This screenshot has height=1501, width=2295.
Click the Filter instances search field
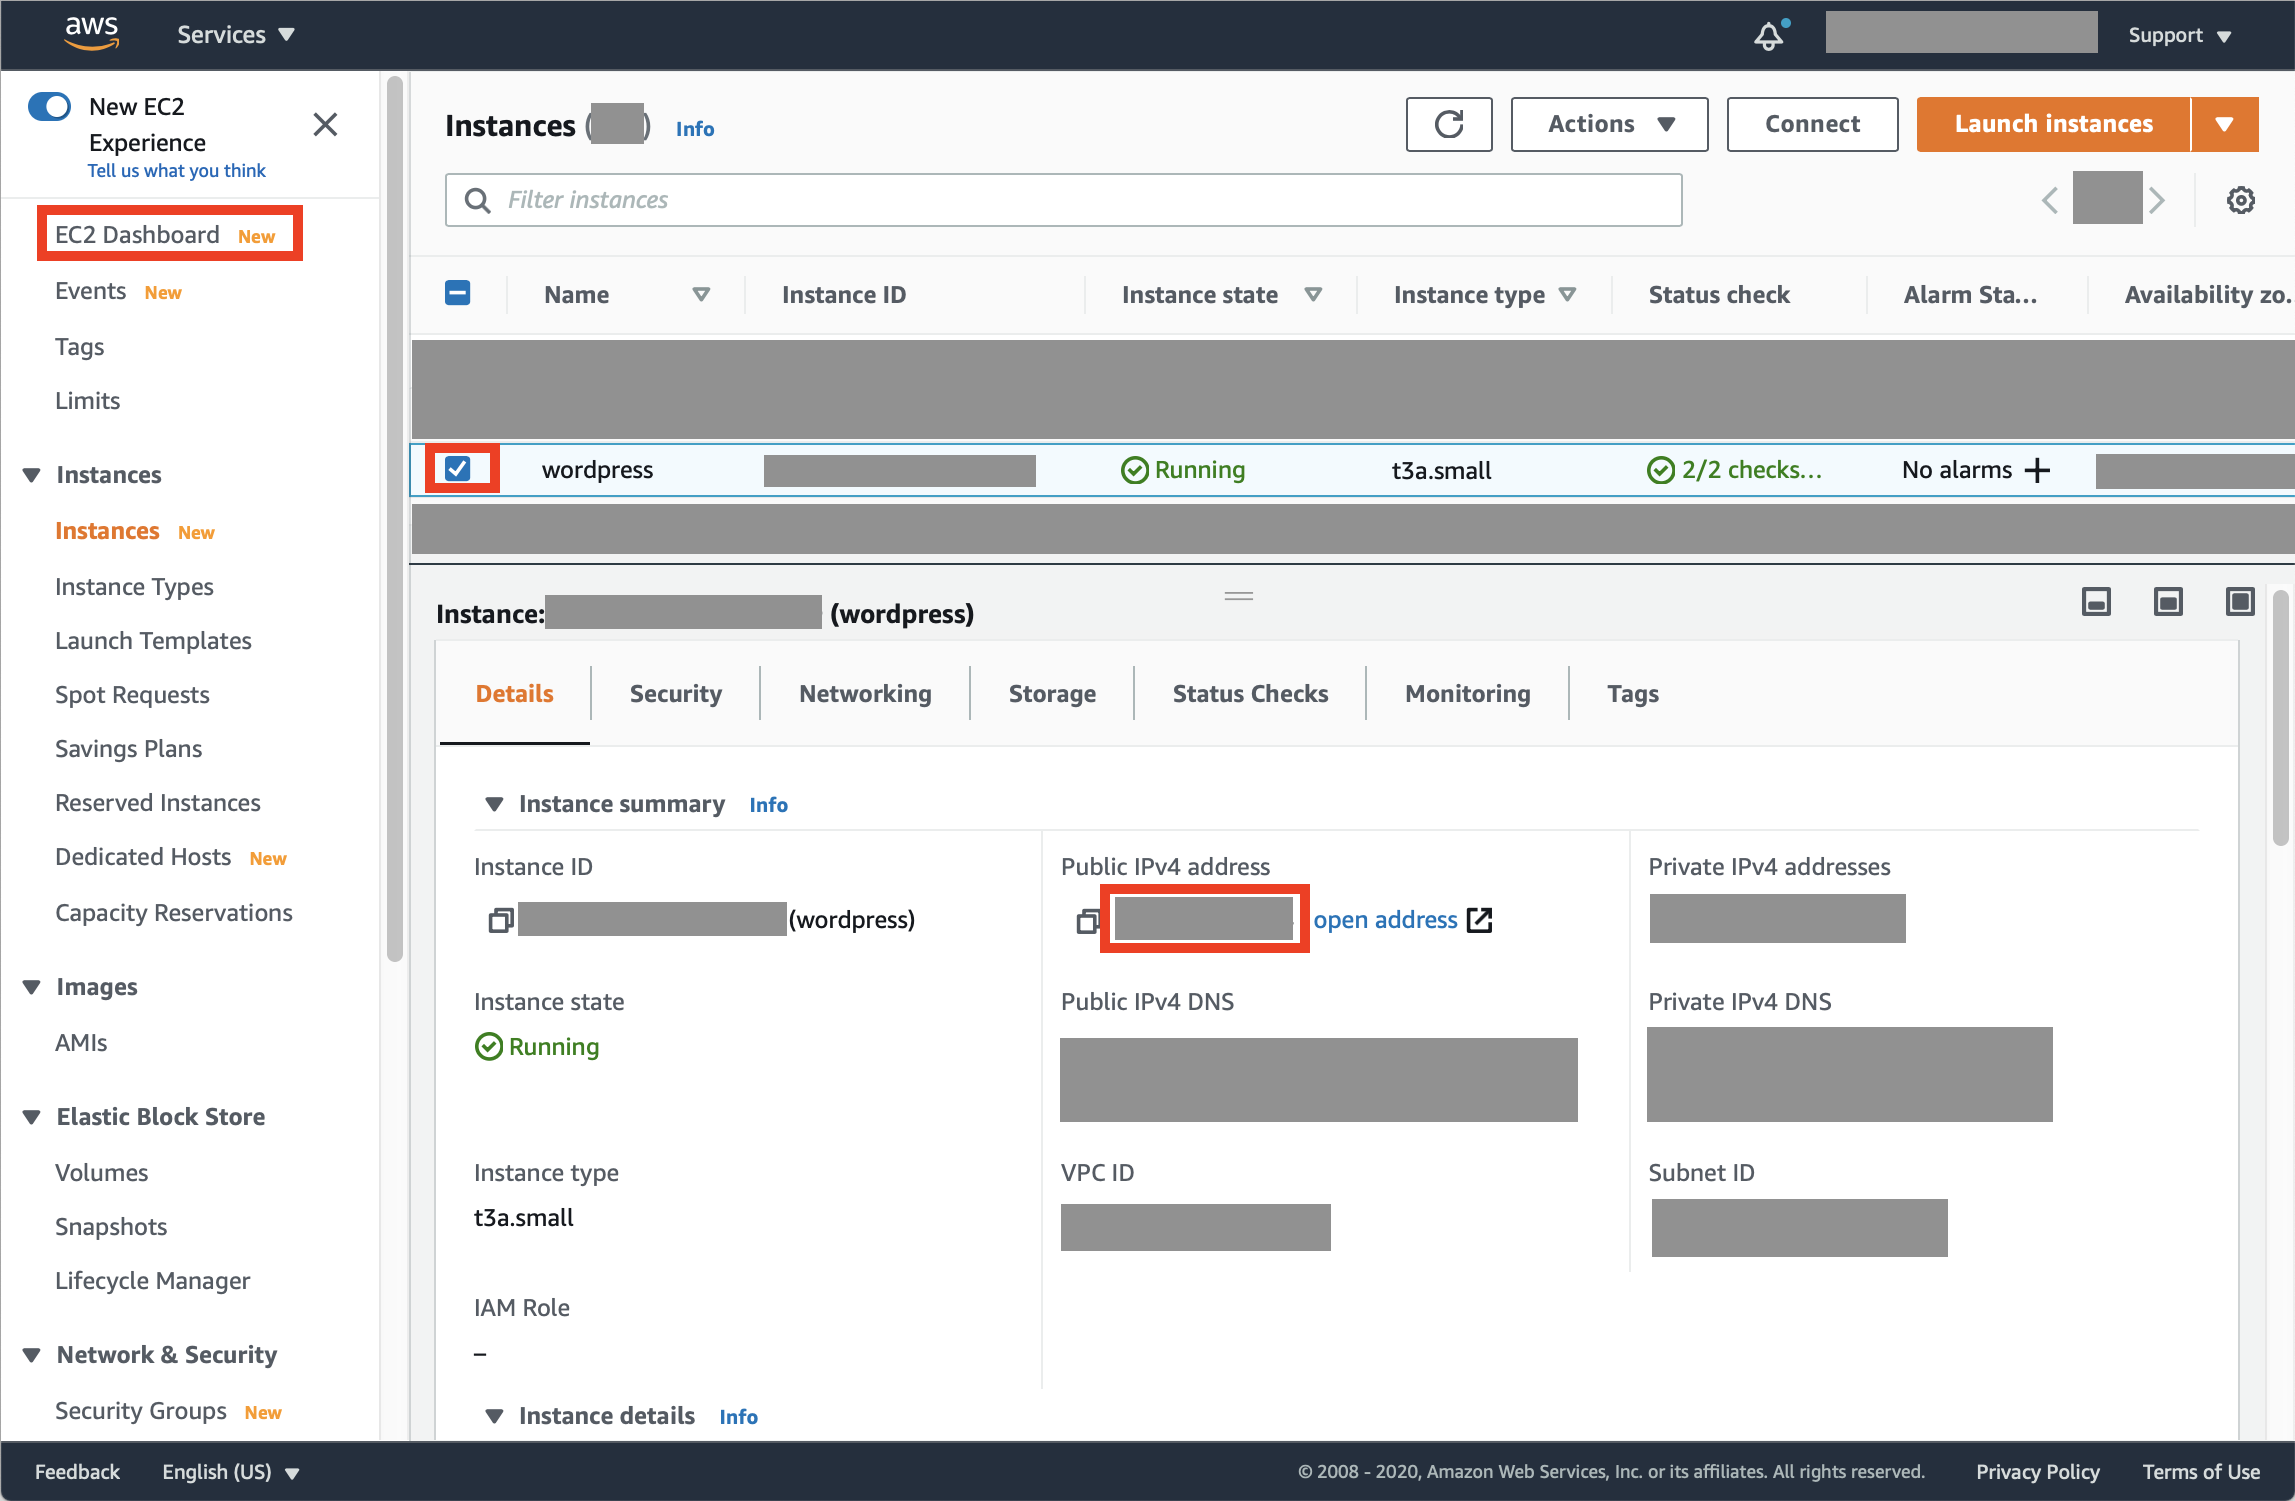click(x=1064, y=200)
